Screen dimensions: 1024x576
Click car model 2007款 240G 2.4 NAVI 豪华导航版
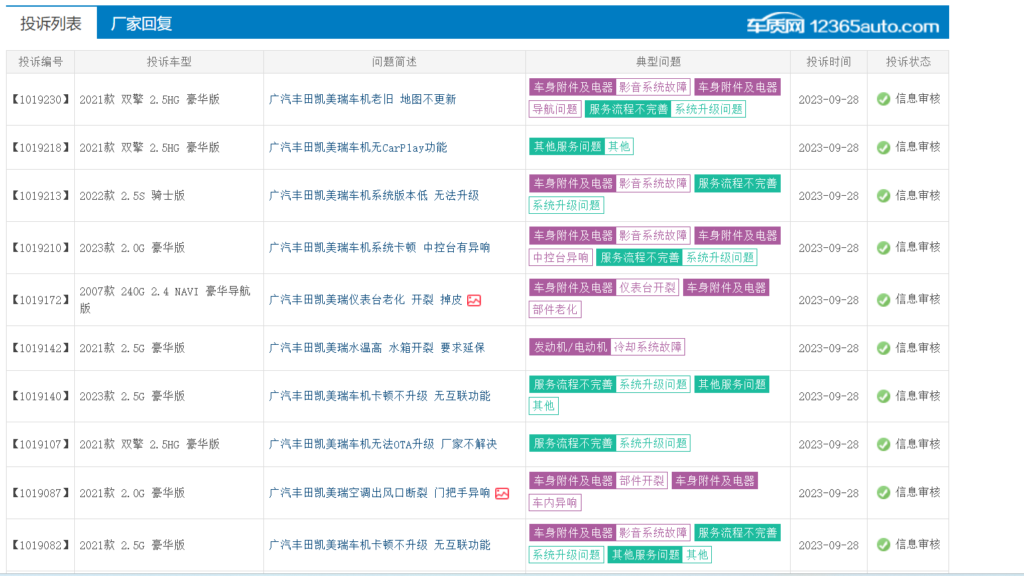[x=165, y=300]
